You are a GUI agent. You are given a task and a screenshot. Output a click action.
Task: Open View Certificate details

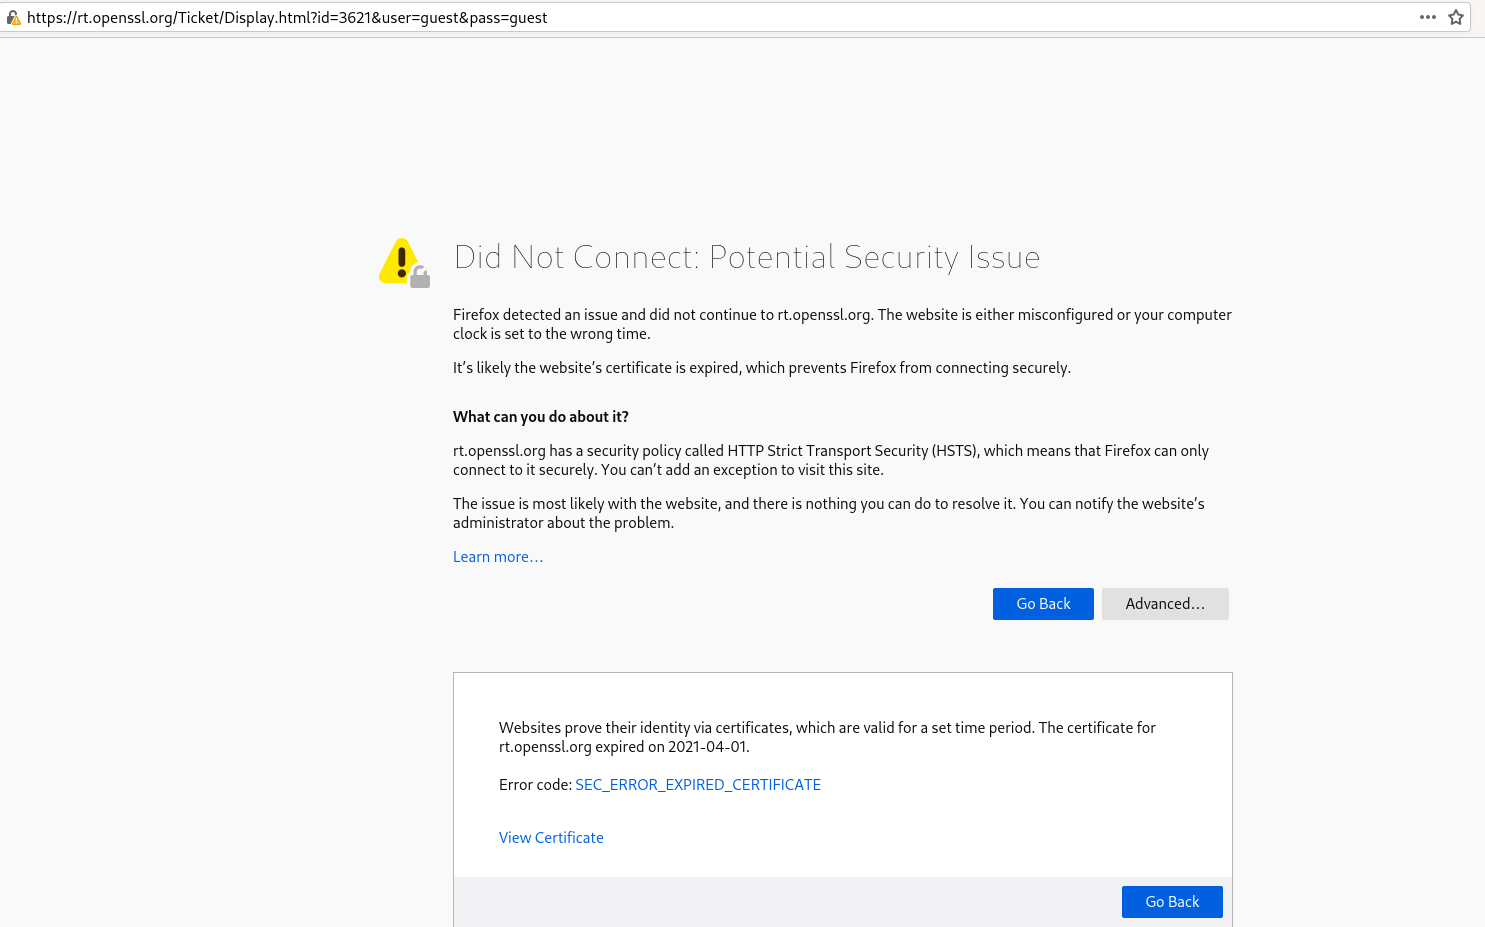551,837
